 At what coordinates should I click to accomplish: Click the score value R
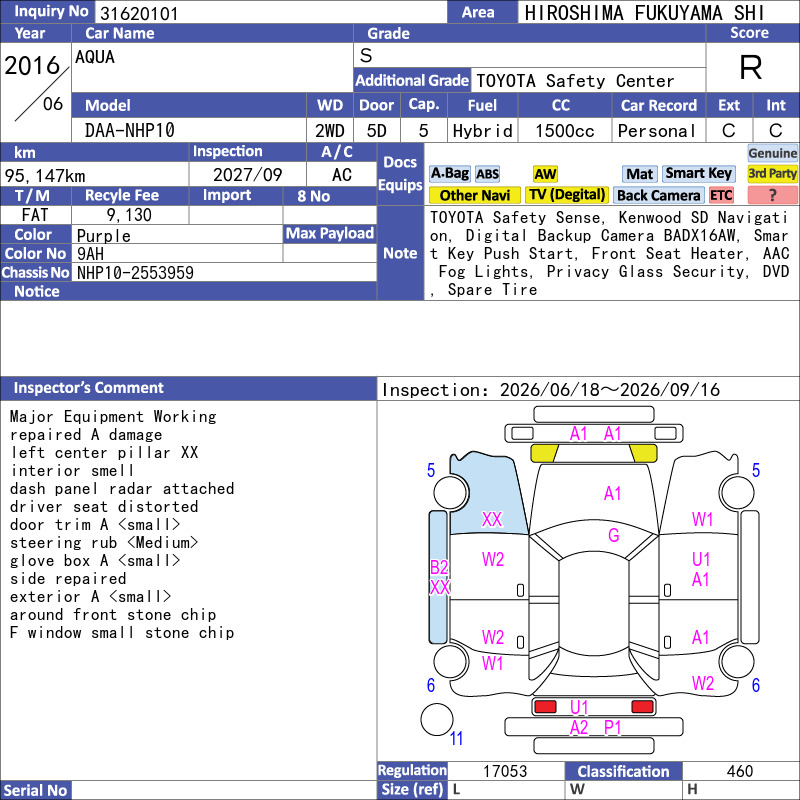click(x=751, y=67)
